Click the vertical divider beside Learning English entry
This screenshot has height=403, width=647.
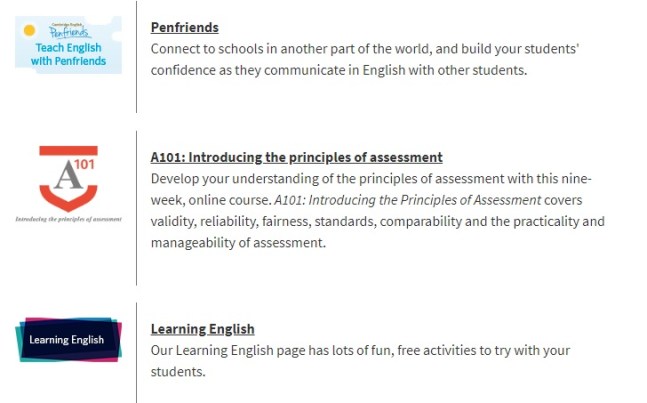coord(136,352)
